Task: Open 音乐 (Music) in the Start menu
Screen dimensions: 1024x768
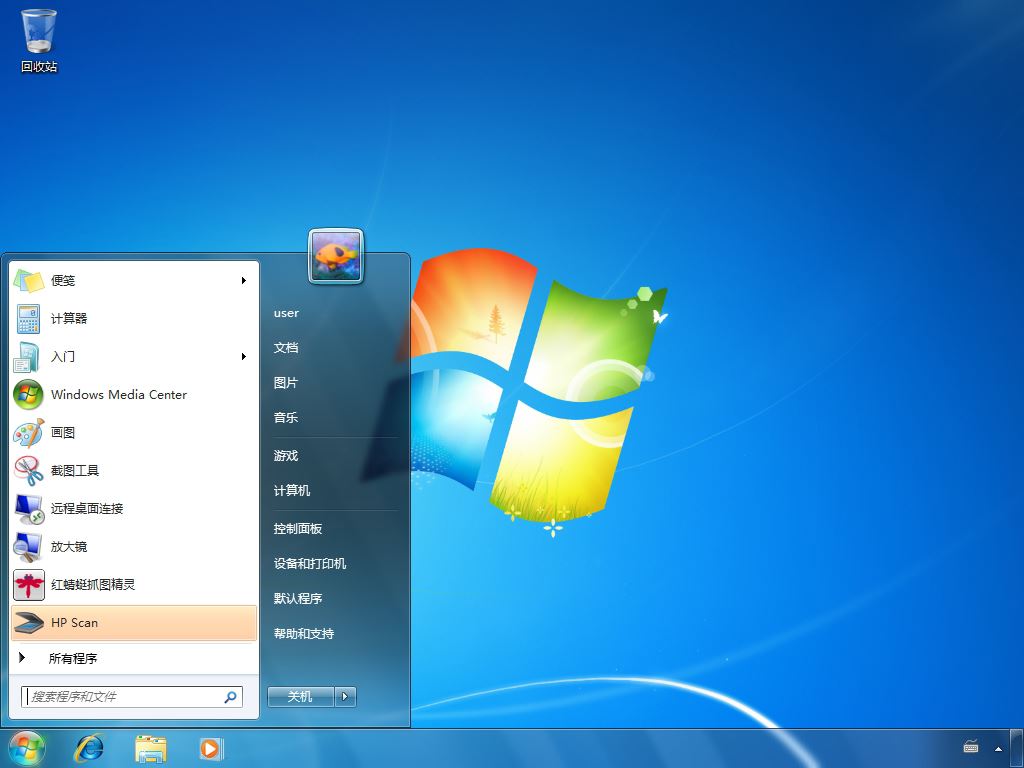Action: tap(285, 417)
